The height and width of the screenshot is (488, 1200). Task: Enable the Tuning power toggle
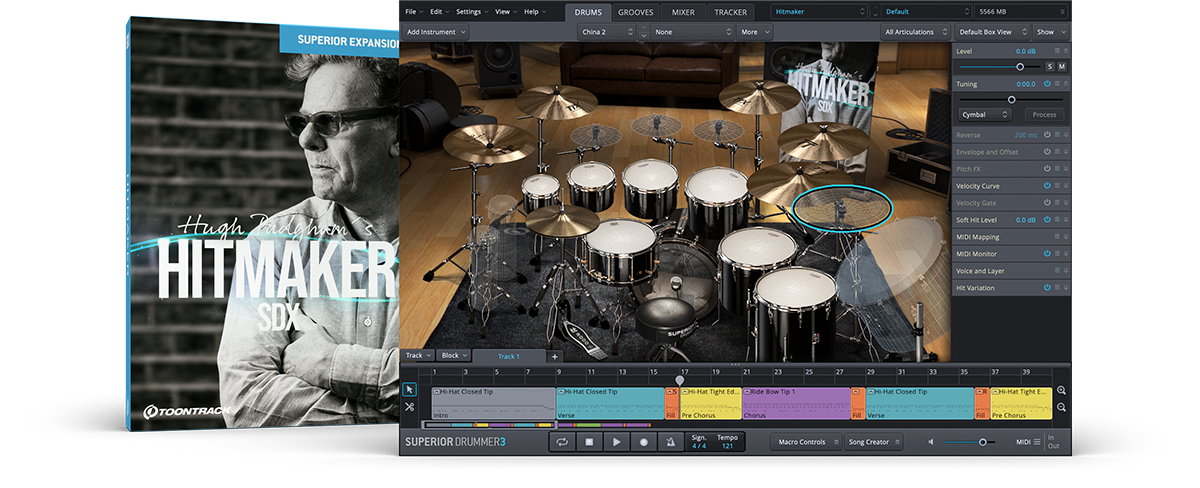tap(1047, 84)
